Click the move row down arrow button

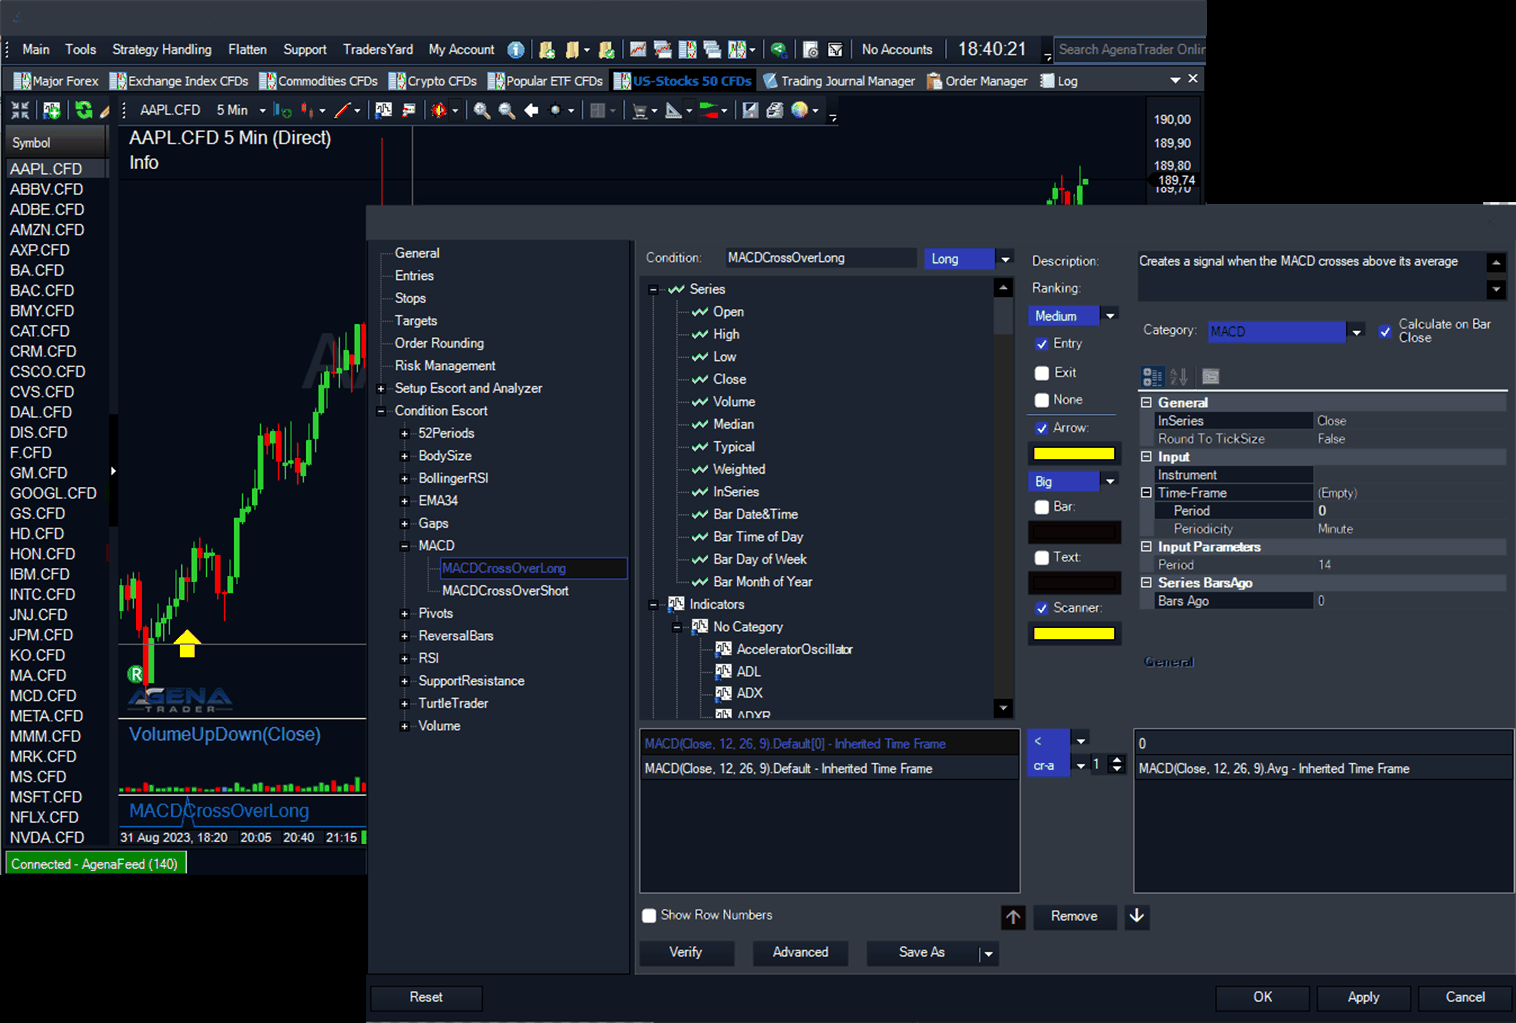tap(1137, 917)
